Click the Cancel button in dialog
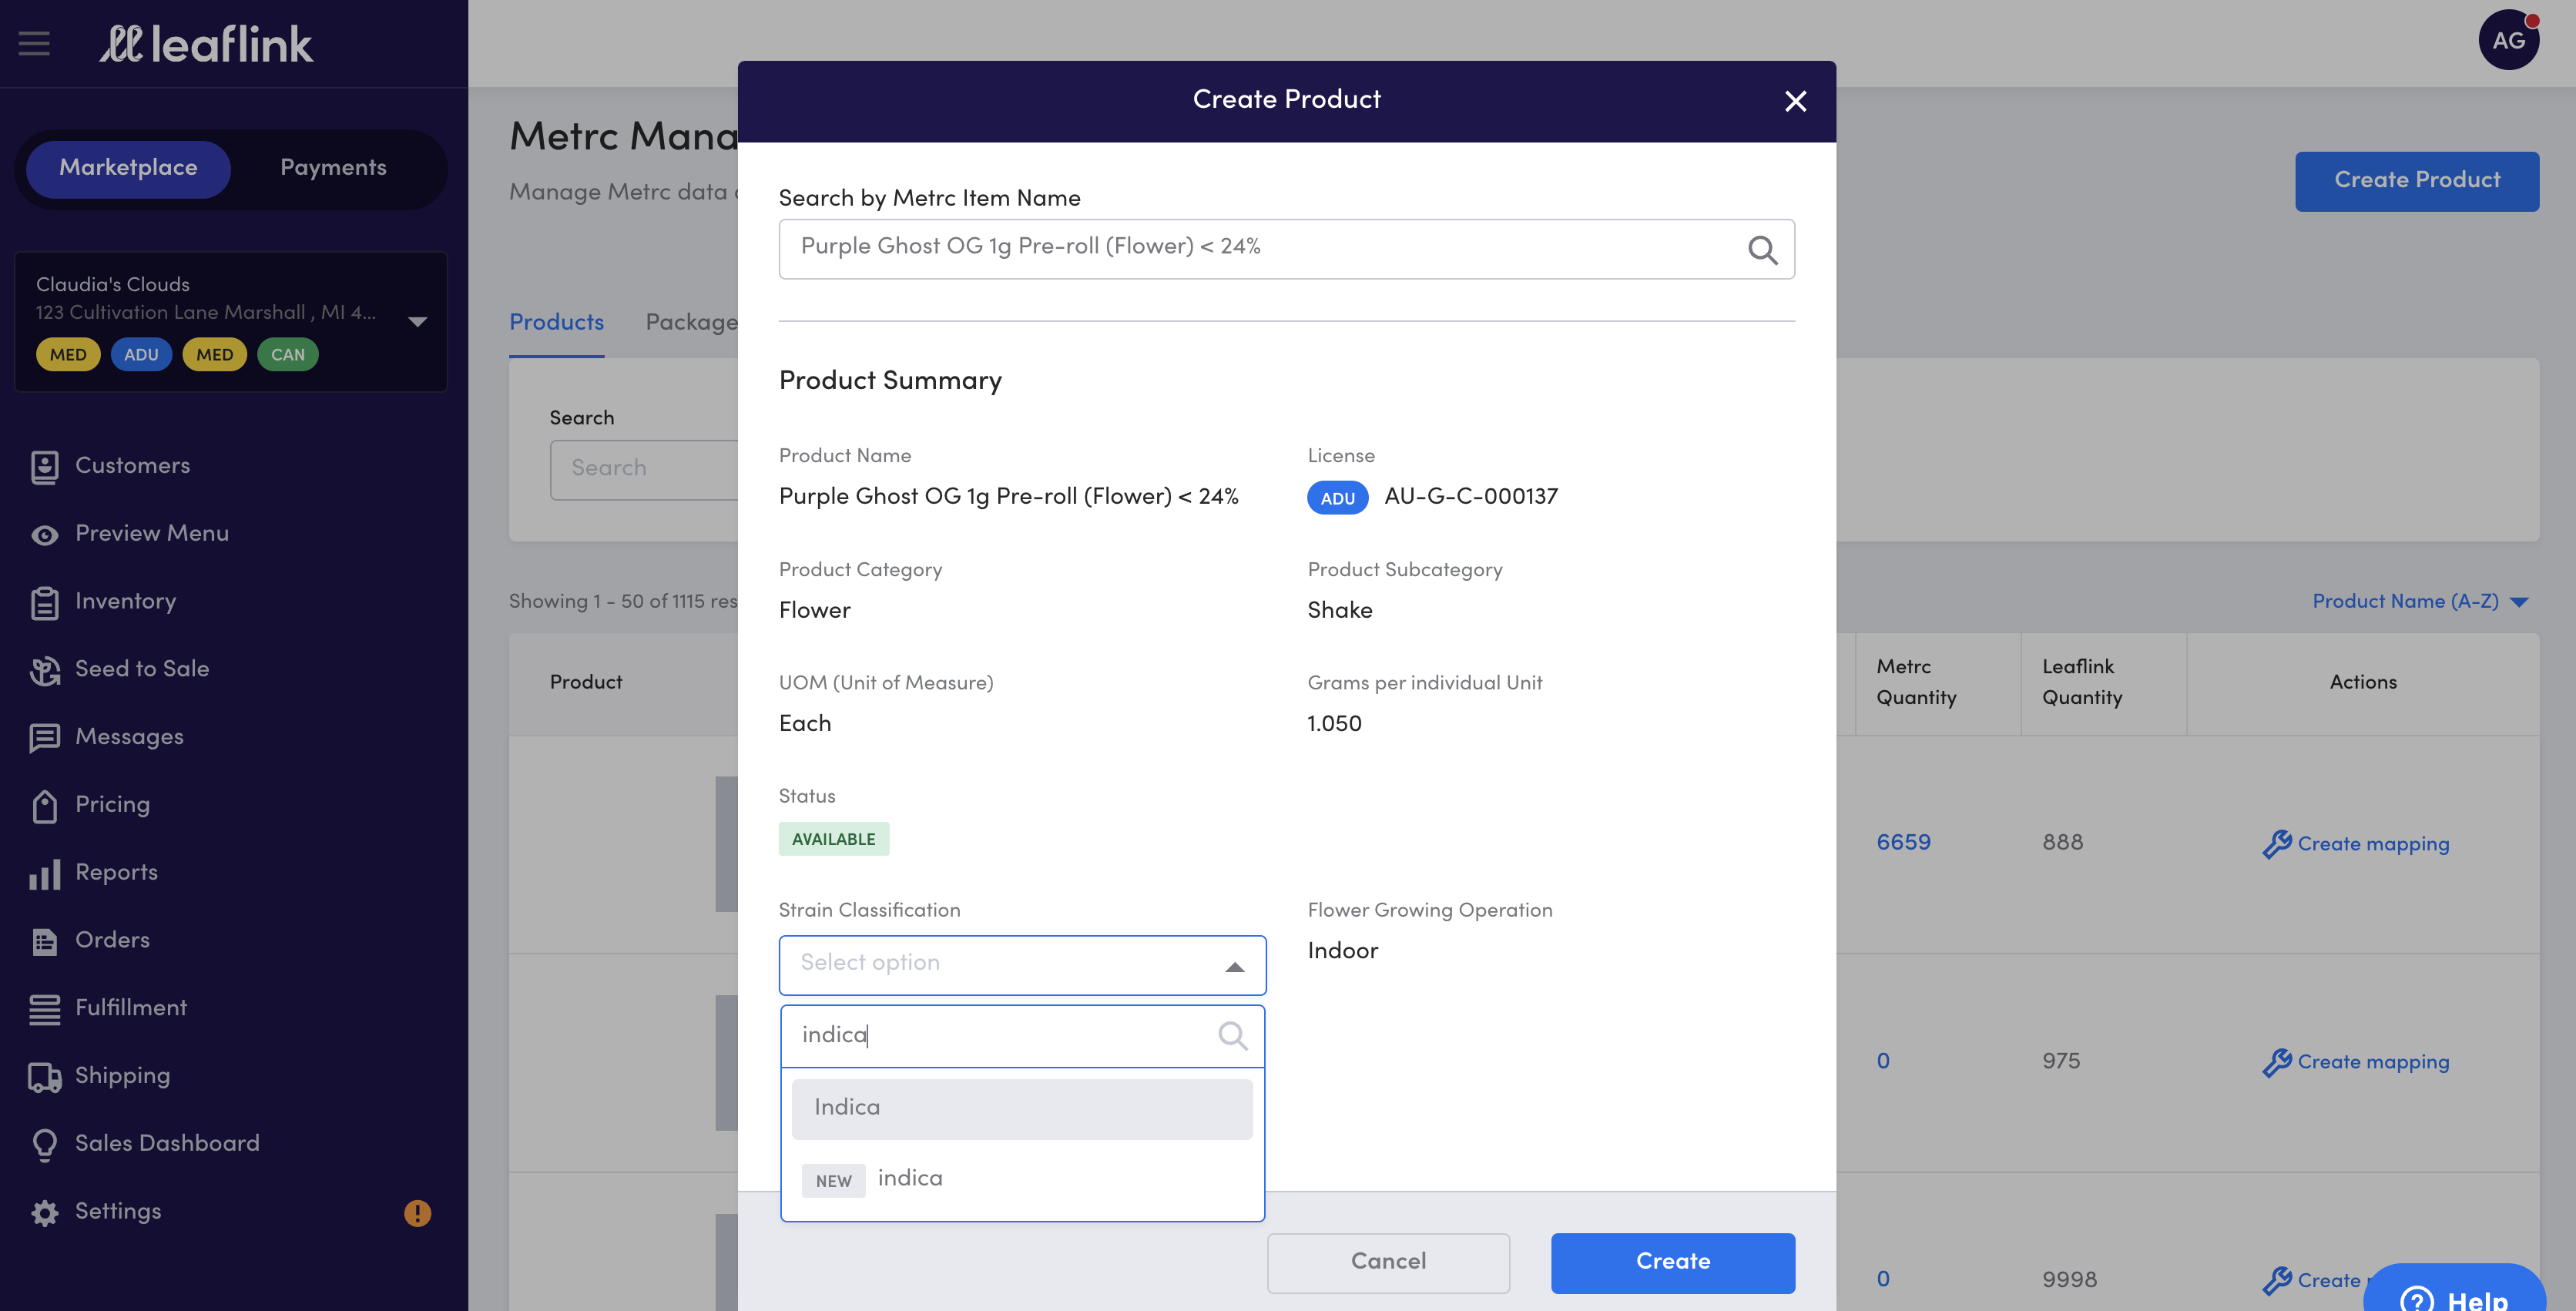 click(x=1388, y=1262)
